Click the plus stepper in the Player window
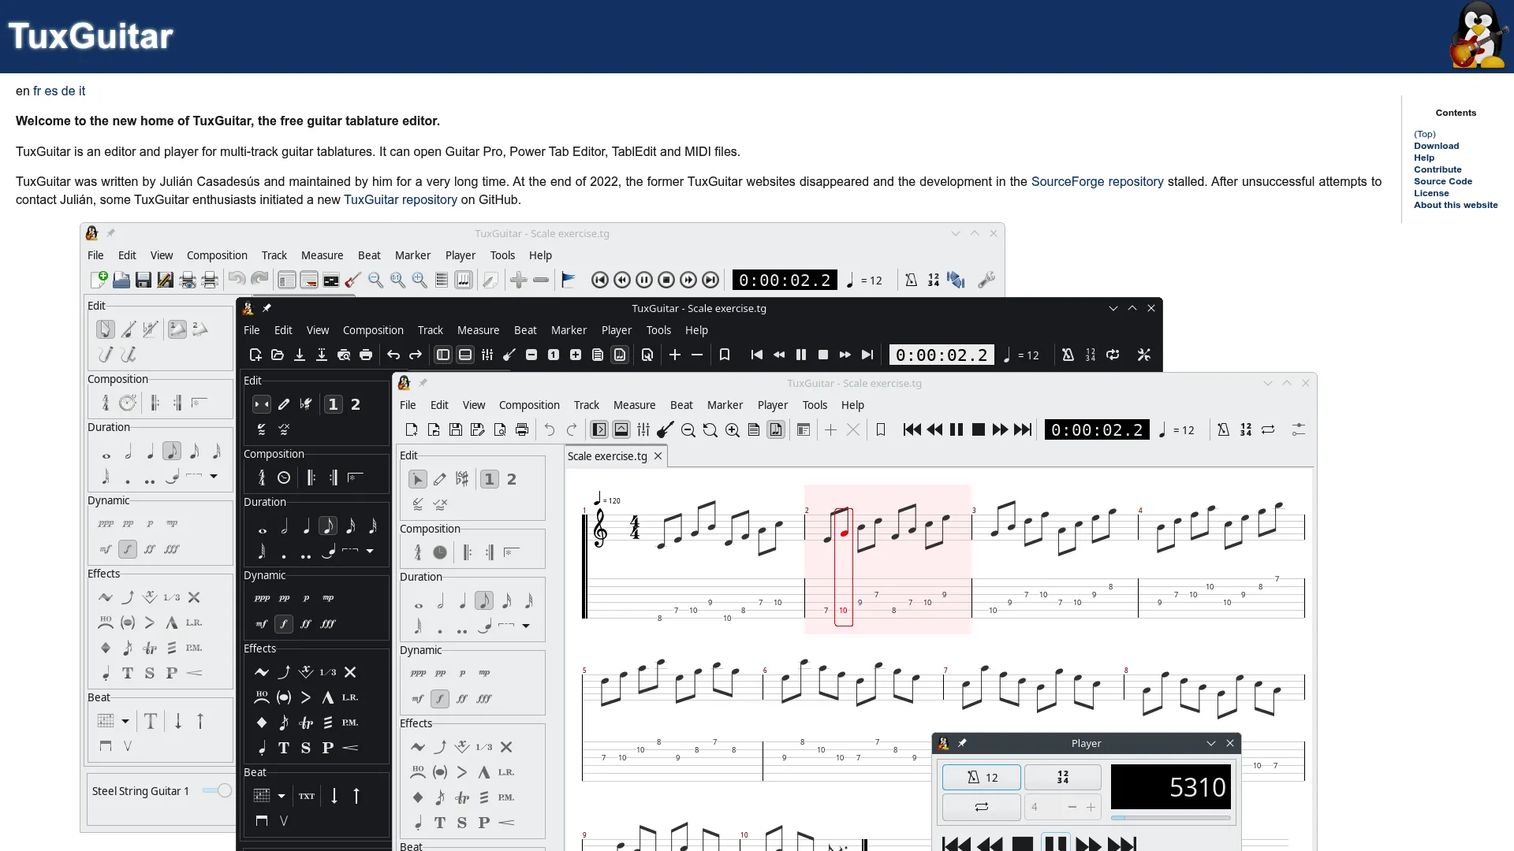The width and height of the screenshot is (1514, 851). (1091, 807)
